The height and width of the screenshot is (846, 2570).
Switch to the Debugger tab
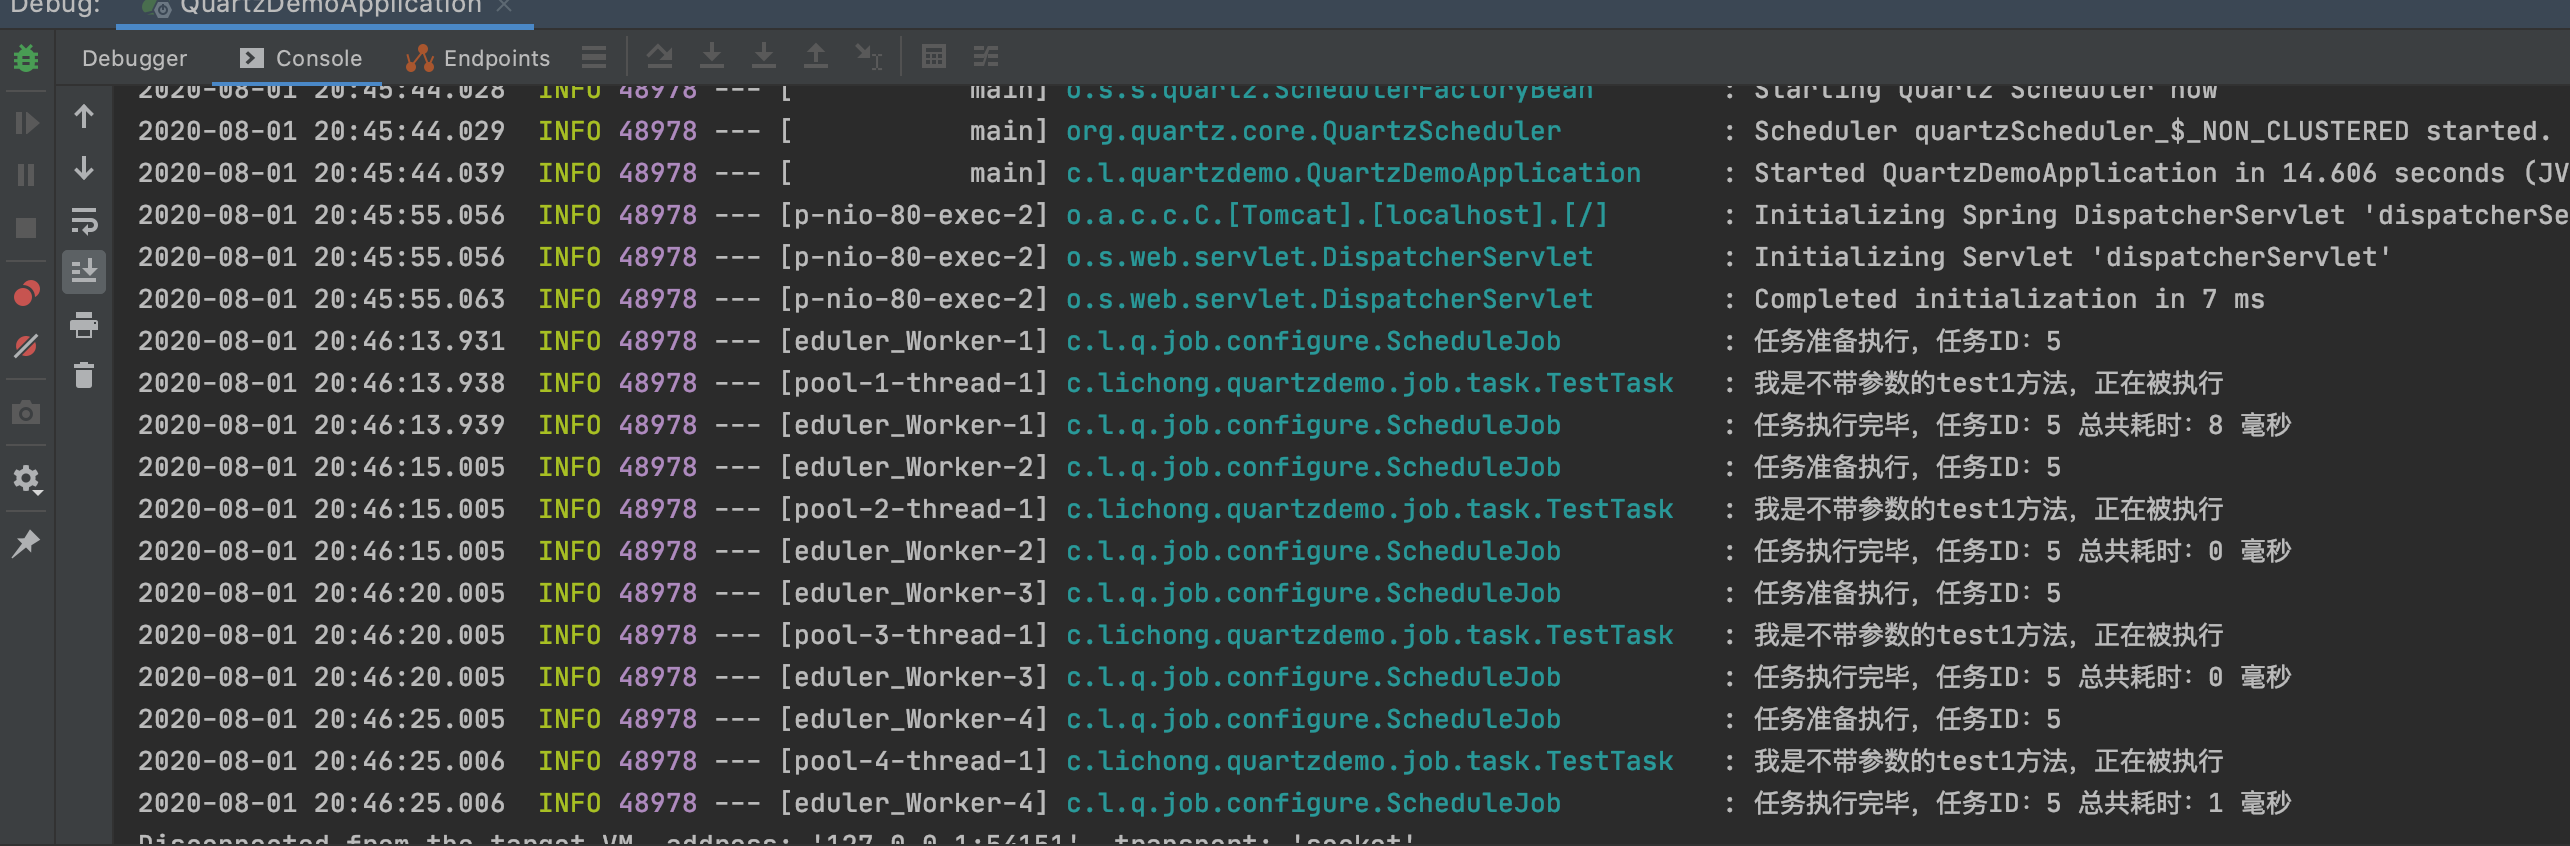coord(134,58)
